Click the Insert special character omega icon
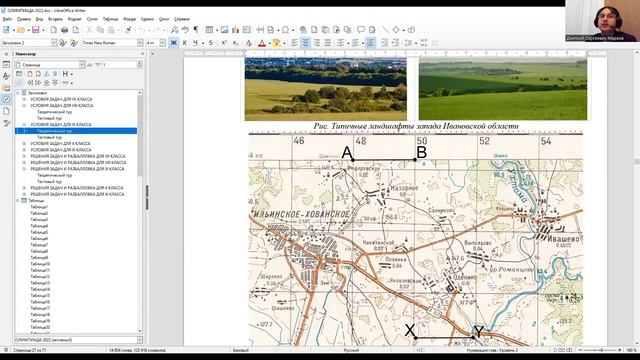 pyautogui.click(x=285, y=30)
